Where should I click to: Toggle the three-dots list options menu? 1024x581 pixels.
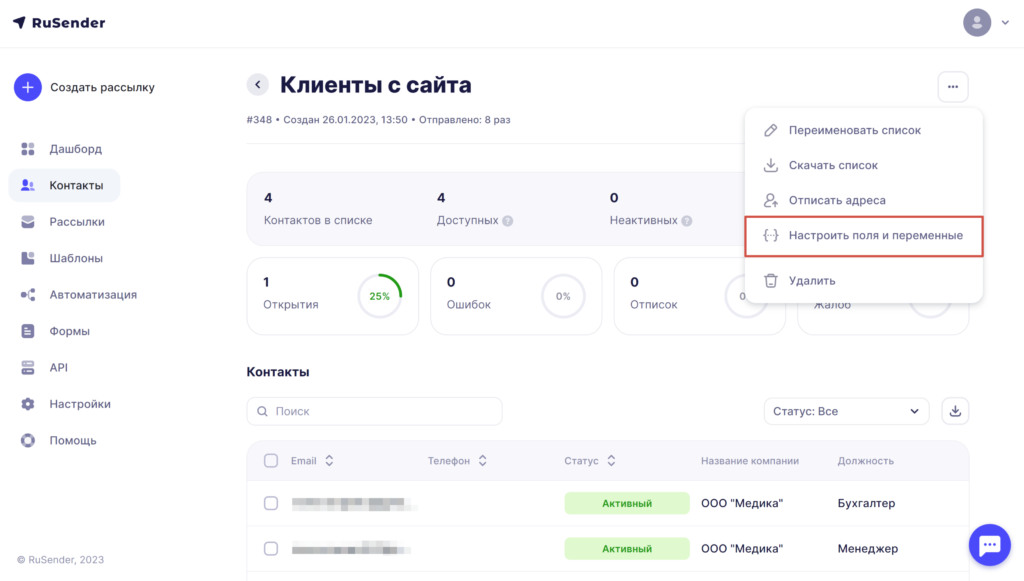pyautogui.click(x=953, y=87)
